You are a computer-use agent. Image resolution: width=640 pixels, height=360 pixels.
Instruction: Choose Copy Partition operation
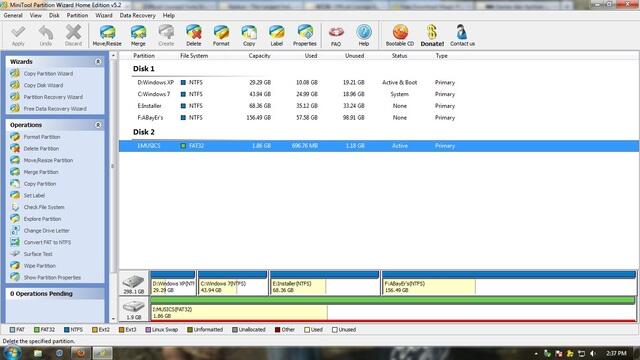pyautogui.click(x=40, y=184)
